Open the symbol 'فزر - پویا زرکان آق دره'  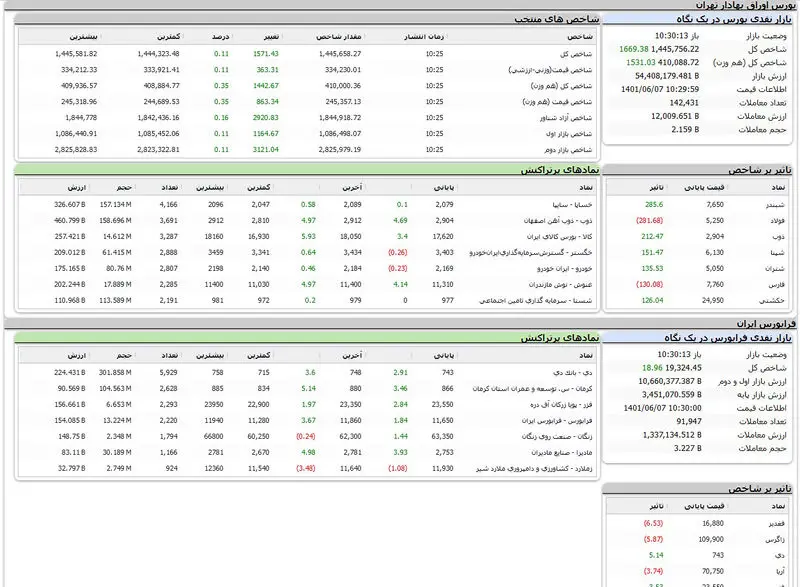[561, 404]
